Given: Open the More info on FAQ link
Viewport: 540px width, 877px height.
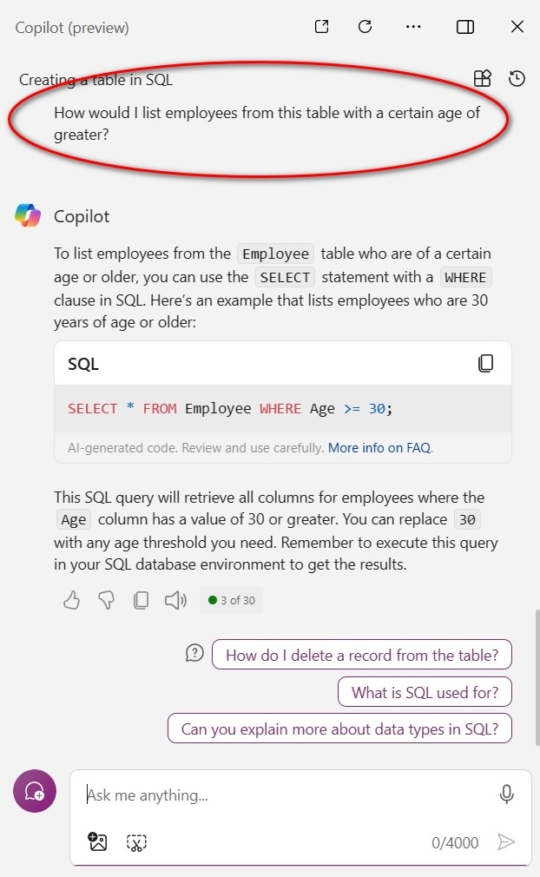Looking at the screenshot, I should coord(380,448).
